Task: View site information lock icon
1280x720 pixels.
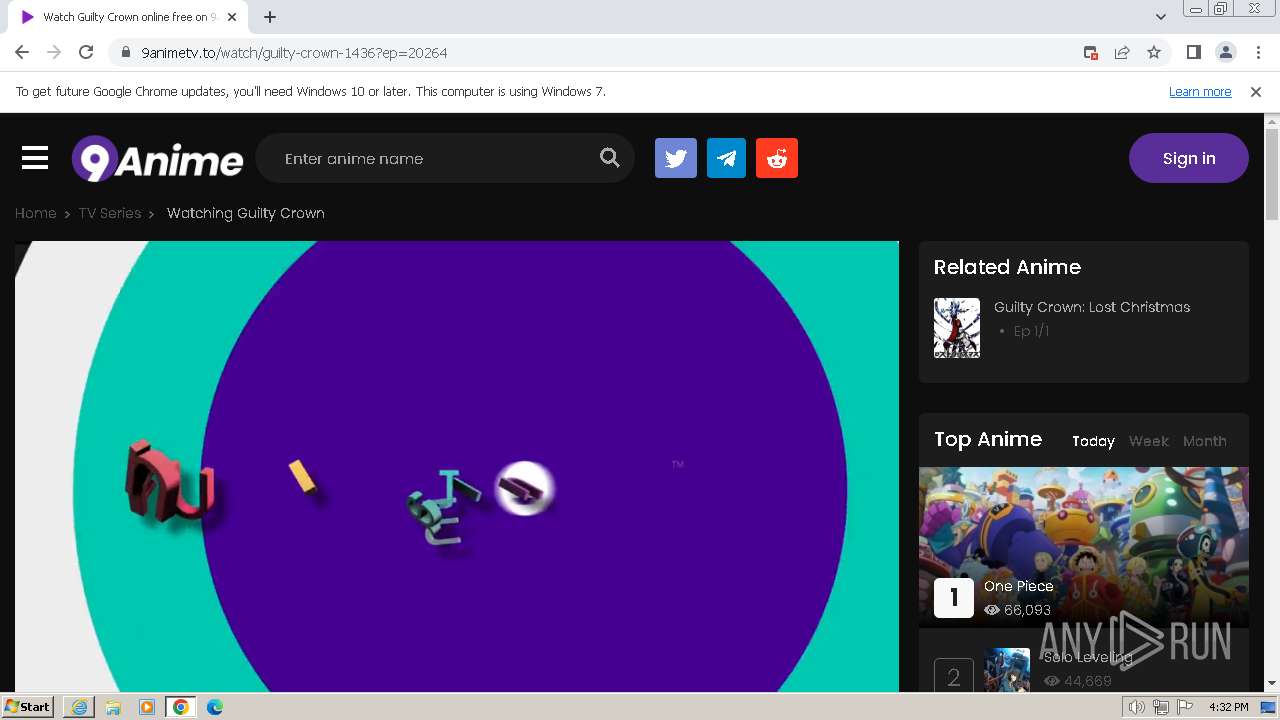Action: click(x=126, y=52)
